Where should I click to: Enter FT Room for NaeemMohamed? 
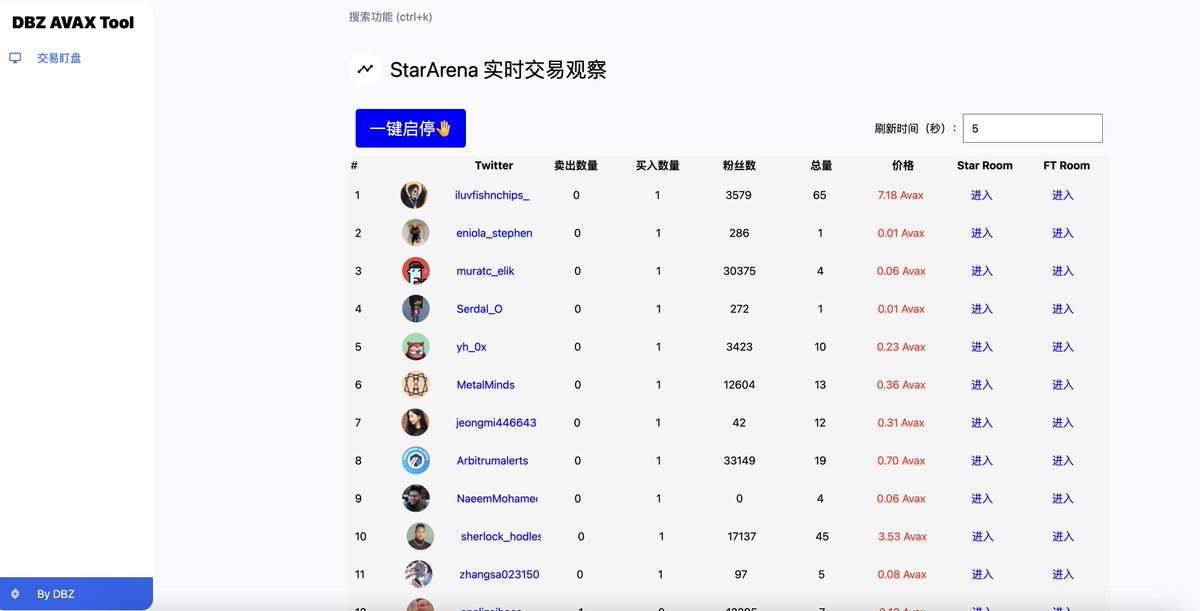point(1062,499)
